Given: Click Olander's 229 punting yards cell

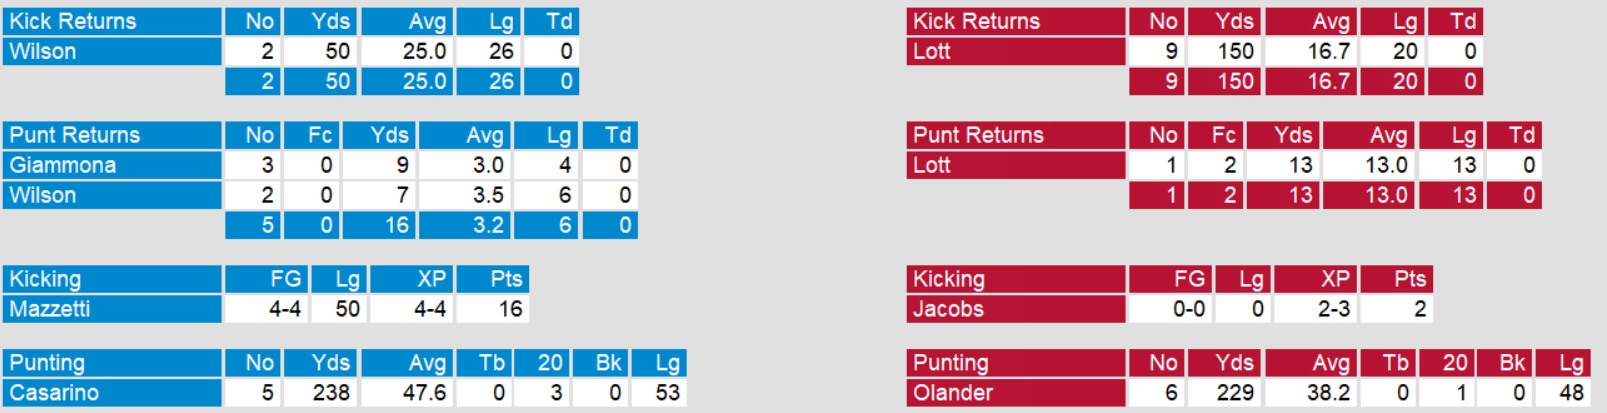Looking at the screenshot, I should (1225, 393).
